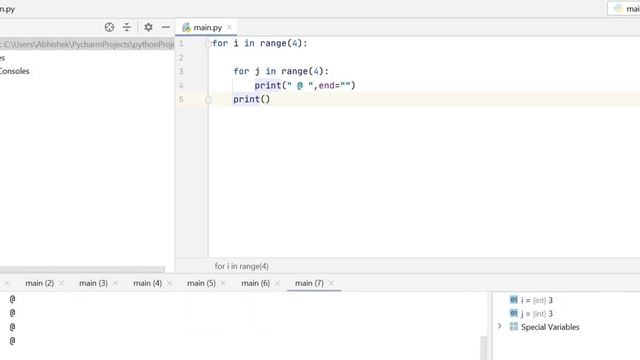Place cursor on 'for i in range(4):' line
This screenshot has width=640, height=360.
260,43
